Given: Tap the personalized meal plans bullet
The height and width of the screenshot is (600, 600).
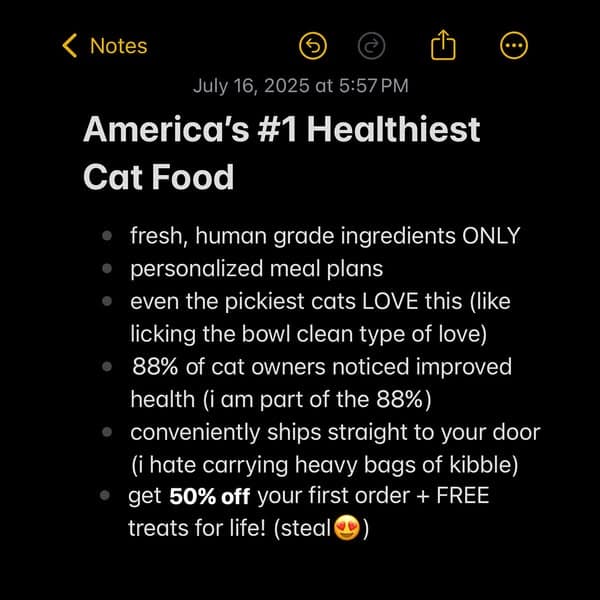Looking at the screenshot, I should (256, 269).
